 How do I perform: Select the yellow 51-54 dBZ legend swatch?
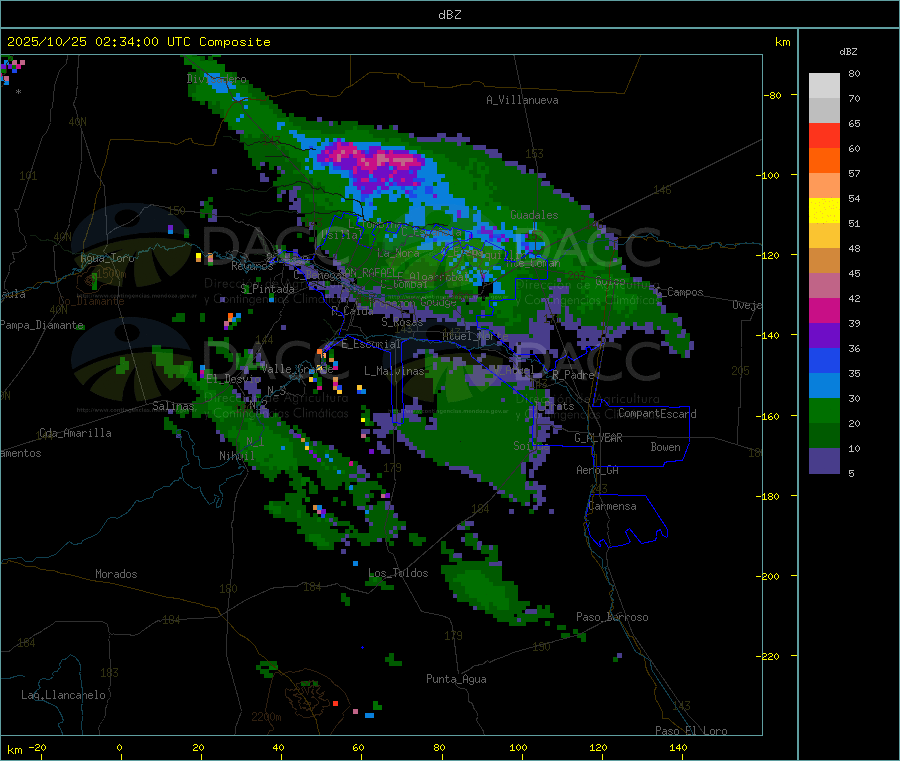tap(824, 211)
